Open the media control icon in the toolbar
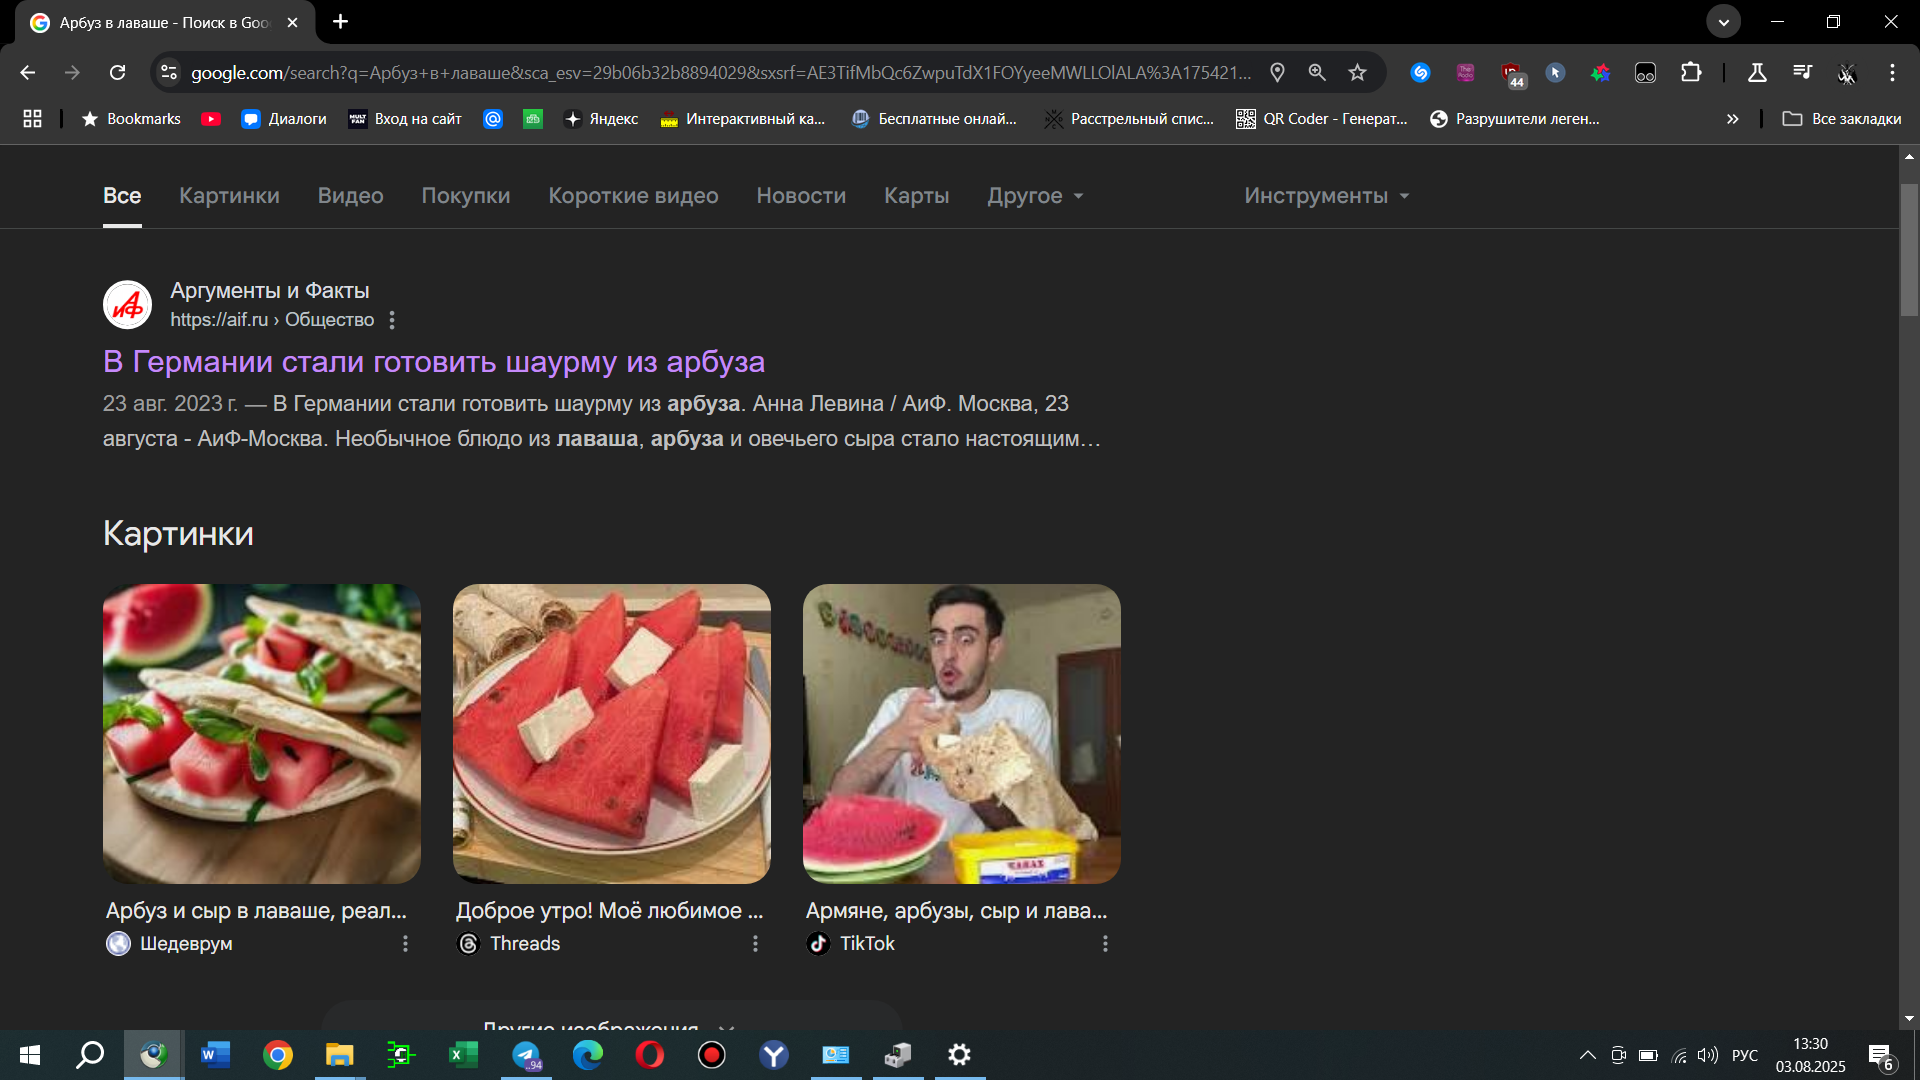The image size is (1920, 1080). [1802, 72]
